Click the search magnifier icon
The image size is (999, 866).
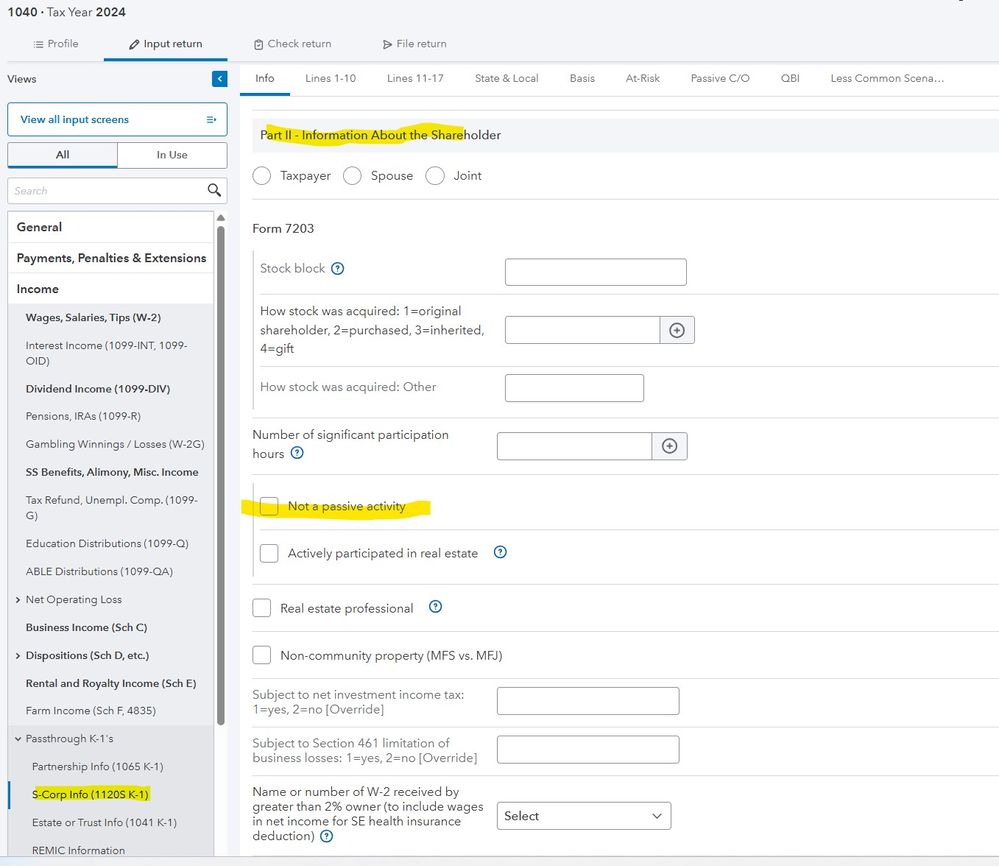tap(213, 190)
